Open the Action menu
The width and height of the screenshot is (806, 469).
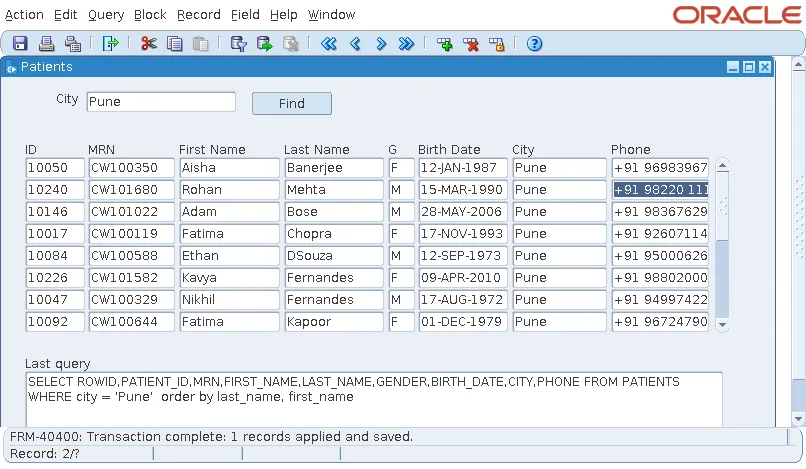tap(24, 15)
